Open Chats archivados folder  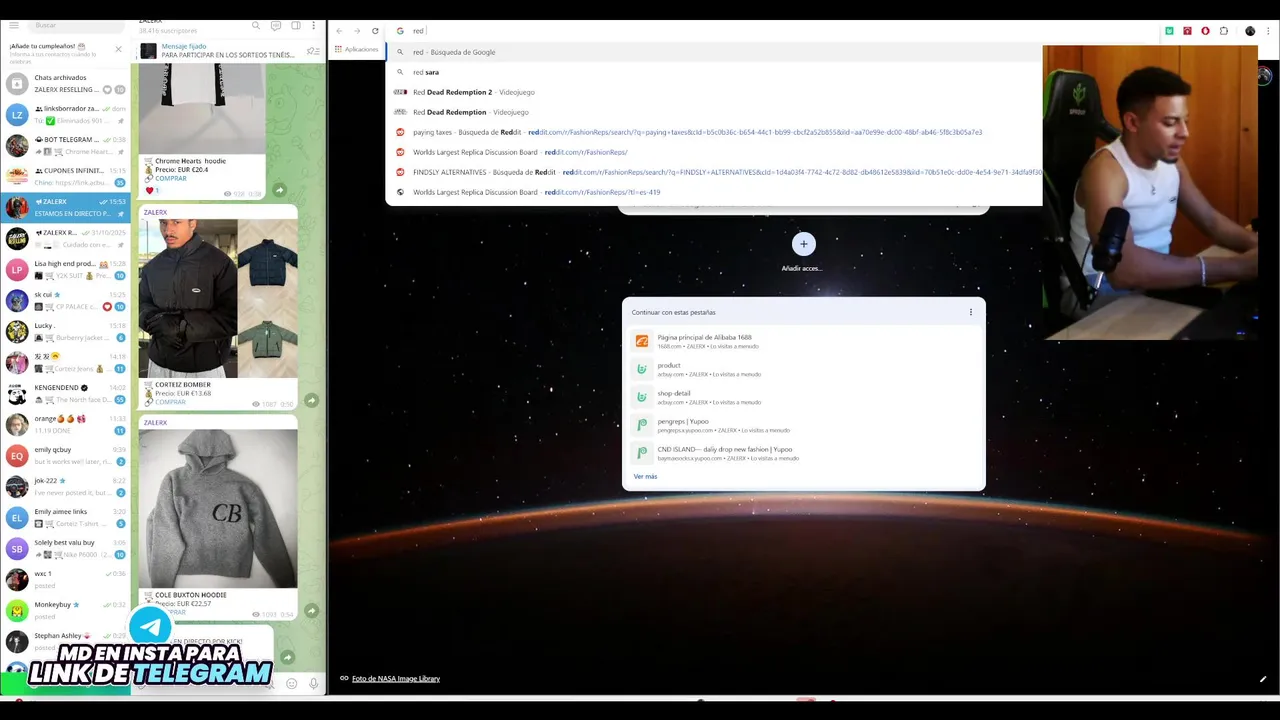coord(65,83)
